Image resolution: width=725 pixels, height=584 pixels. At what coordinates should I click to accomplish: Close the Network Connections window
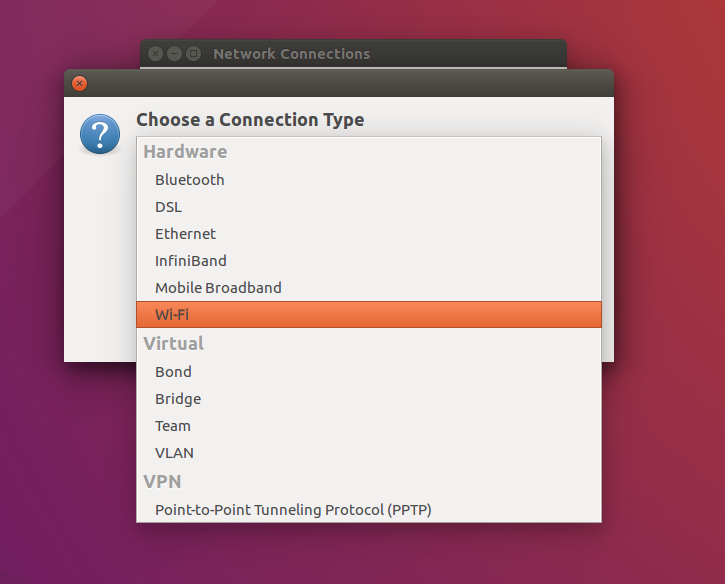coord(155,54)
